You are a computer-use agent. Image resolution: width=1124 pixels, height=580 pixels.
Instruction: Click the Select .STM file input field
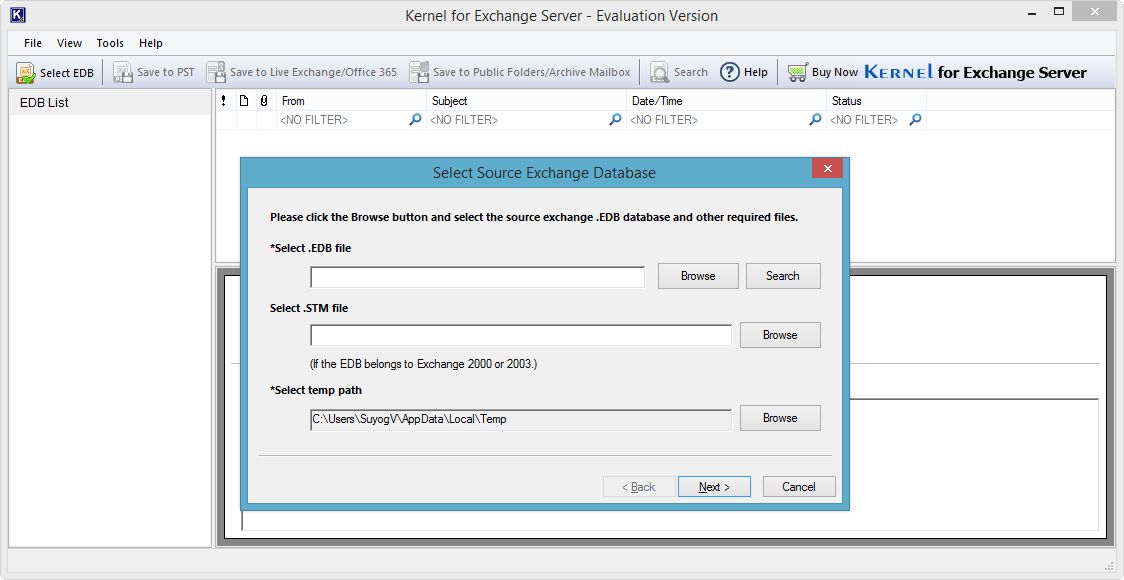coord(520,335)
